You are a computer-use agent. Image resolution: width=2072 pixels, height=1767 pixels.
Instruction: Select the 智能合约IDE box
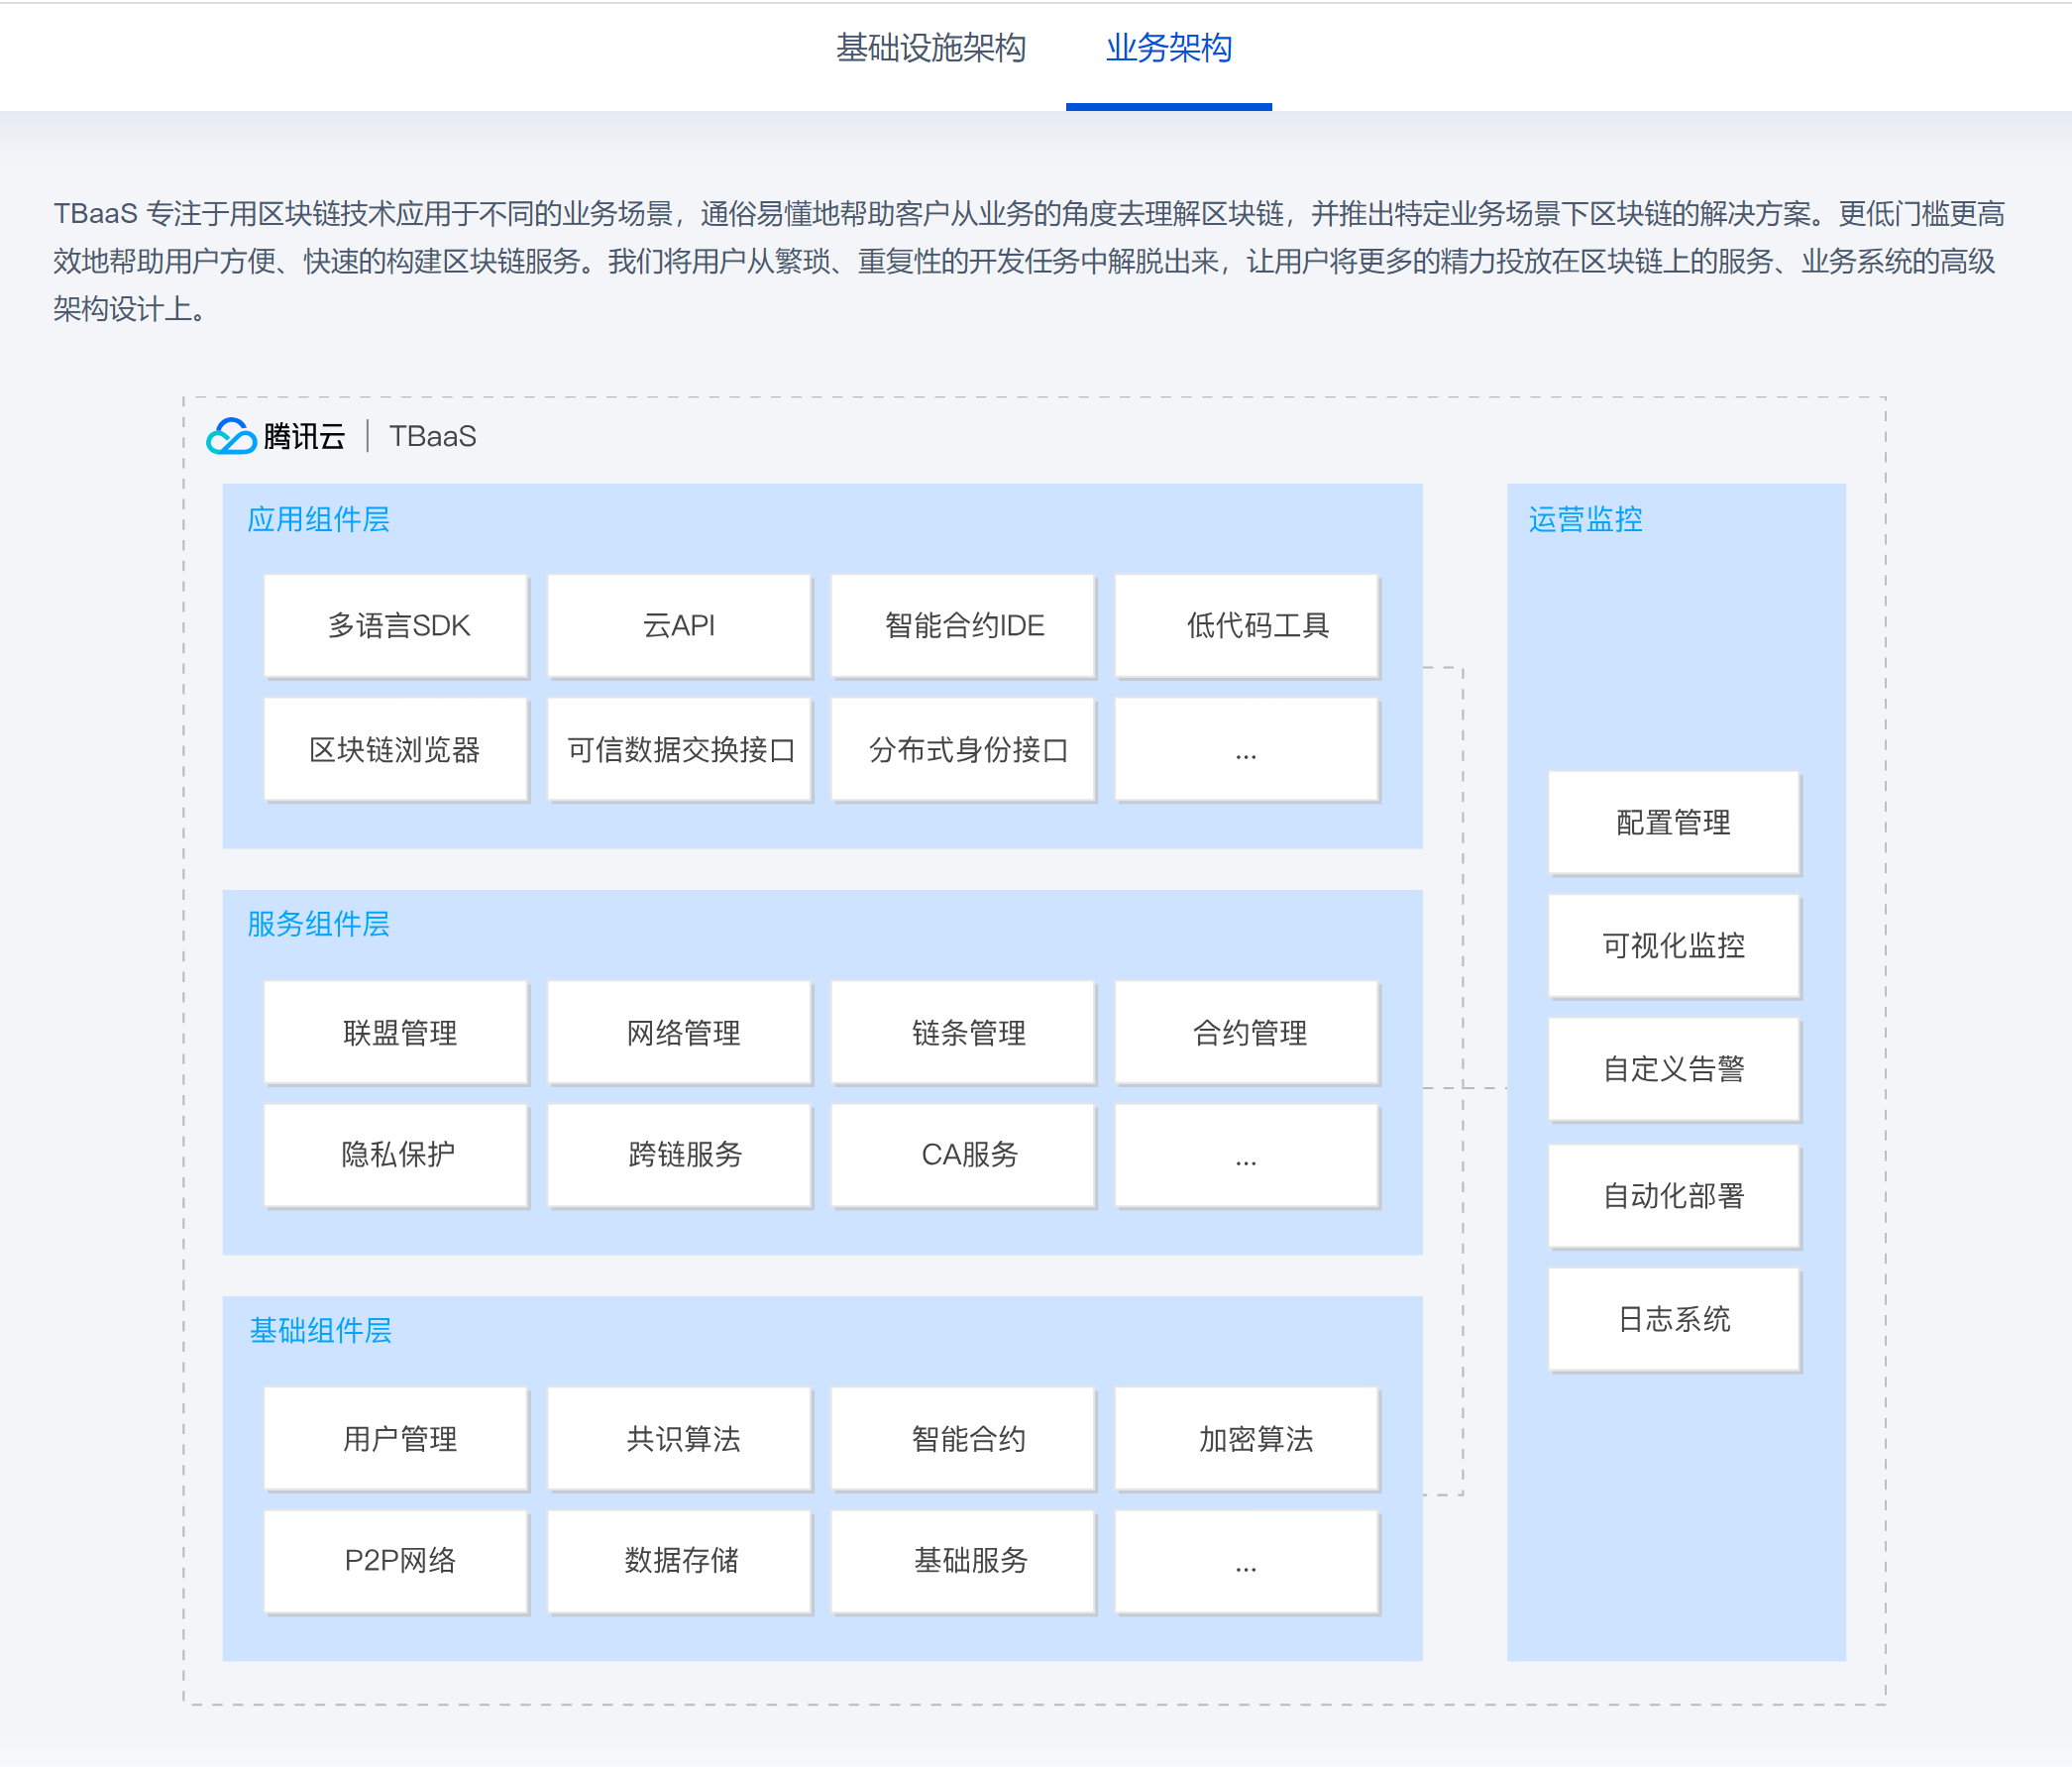click(x=963, y=626)
